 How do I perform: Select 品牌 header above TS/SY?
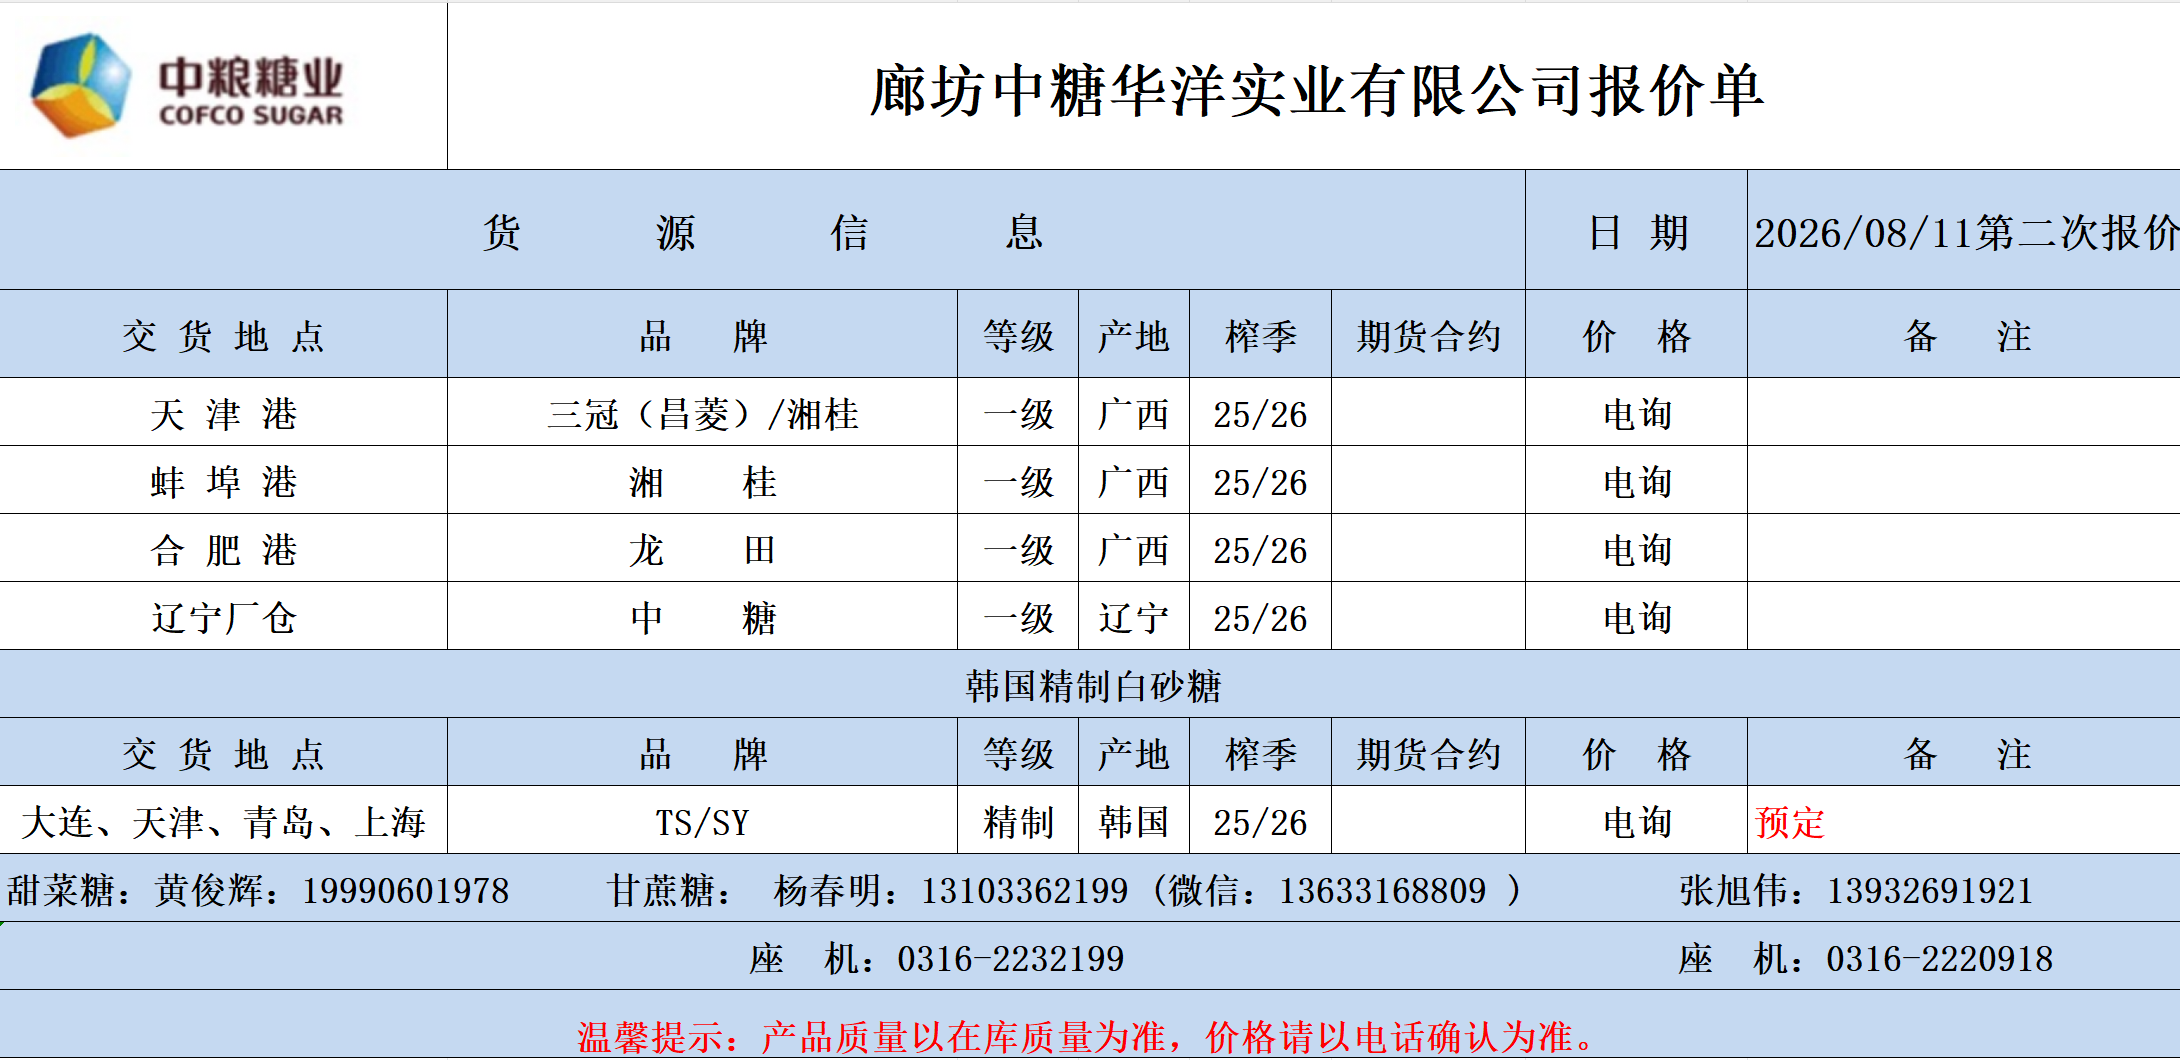pyautogui.click(x=703, y=754)
